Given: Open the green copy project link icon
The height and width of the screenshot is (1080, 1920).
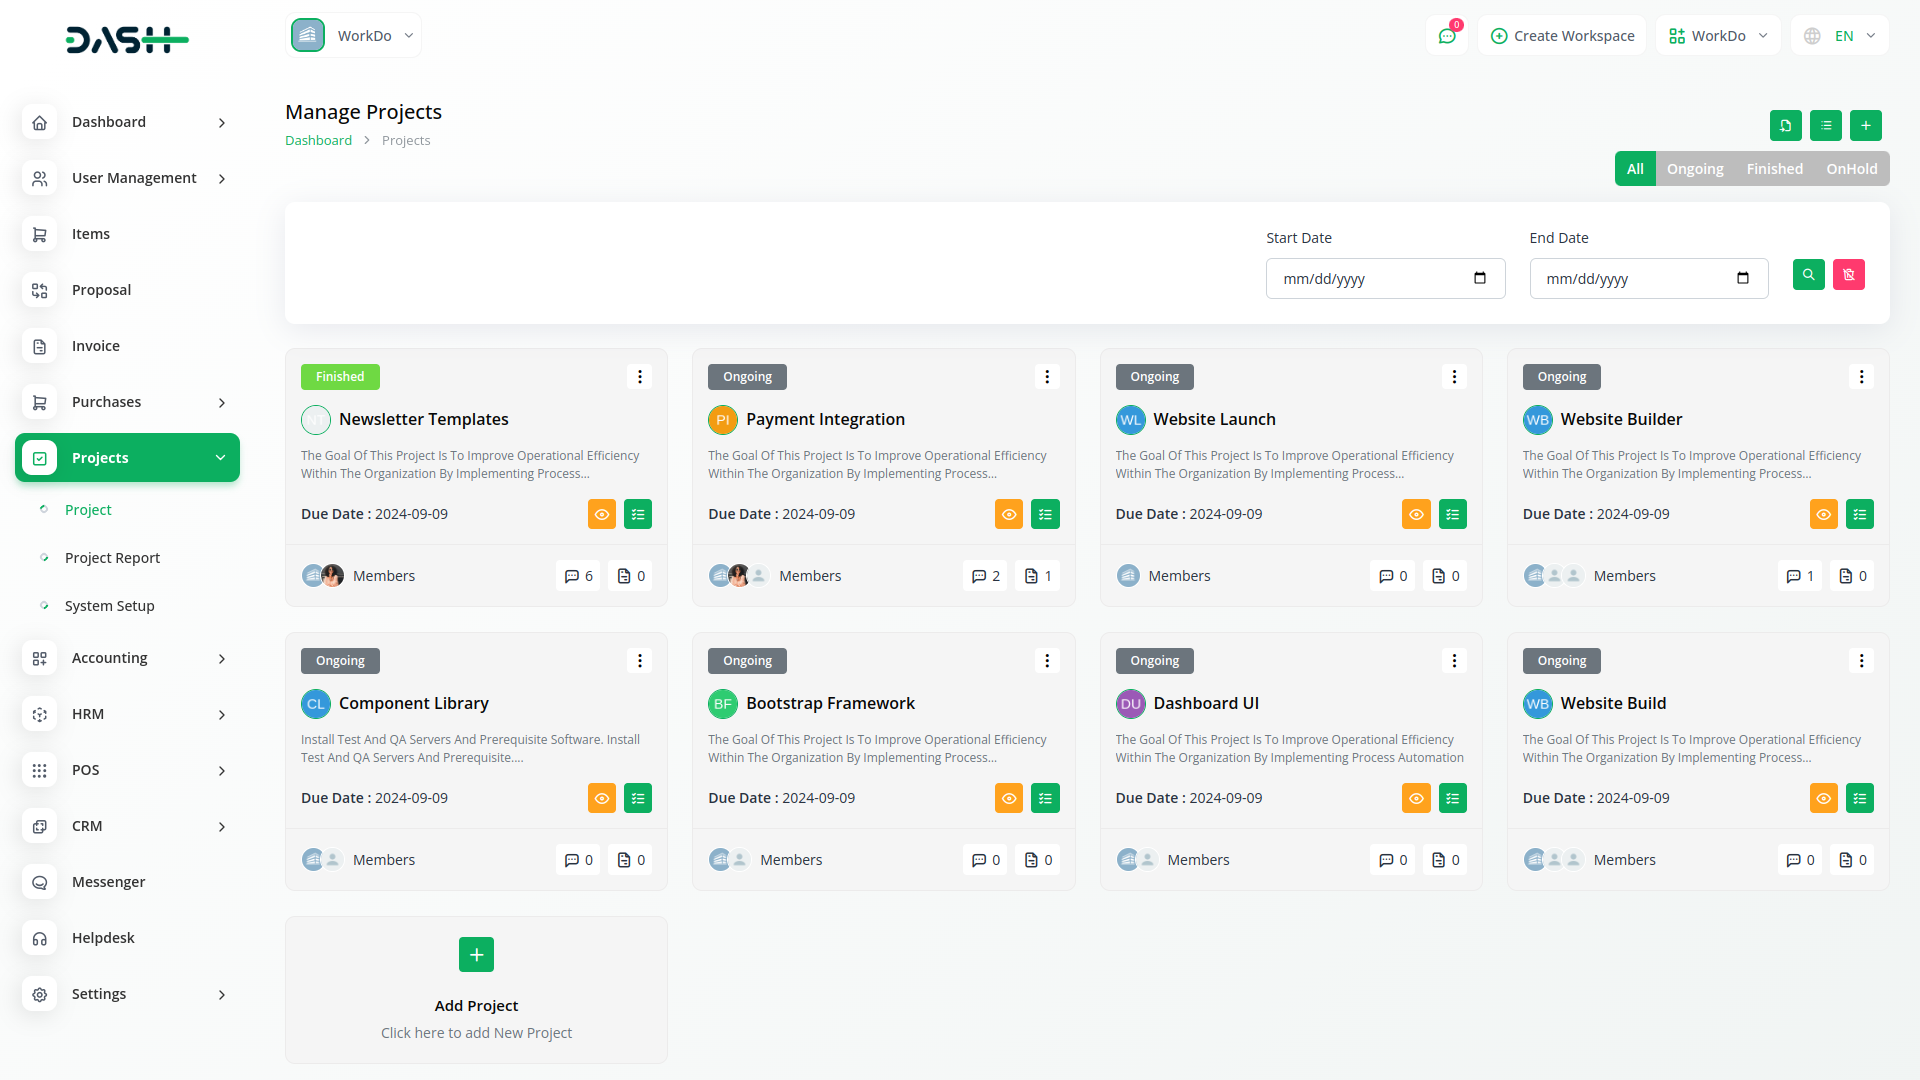Looking at the screenshot, I should tap(1787, 125).
